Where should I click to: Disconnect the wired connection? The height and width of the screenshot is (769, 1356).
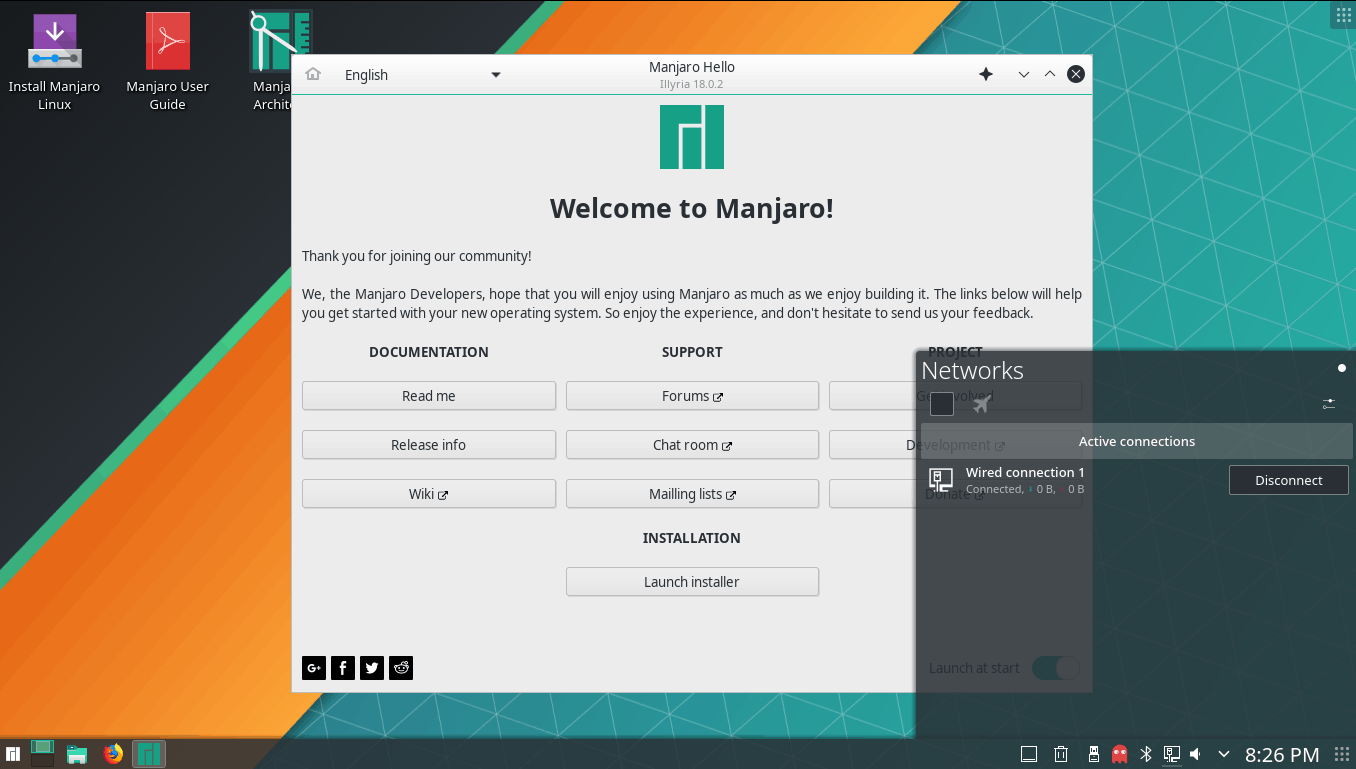click(1288, 479)
